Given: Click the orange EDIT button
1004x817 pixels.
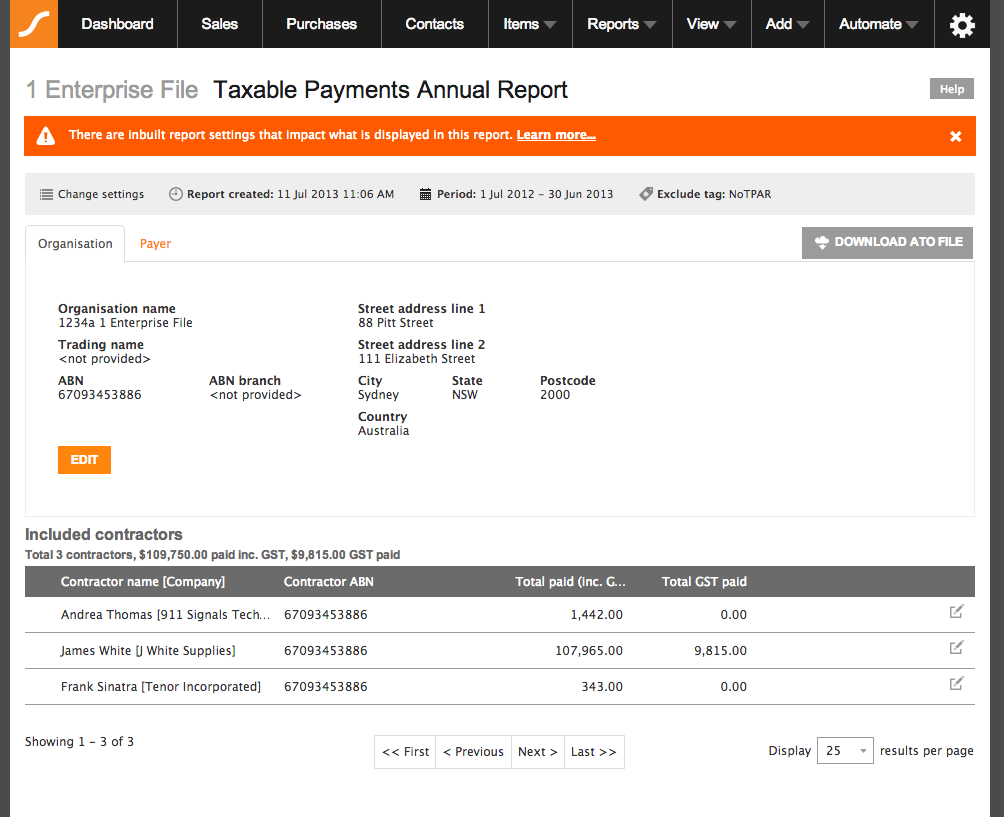Looking at the screenshot, I should click(x=85, y=460).
